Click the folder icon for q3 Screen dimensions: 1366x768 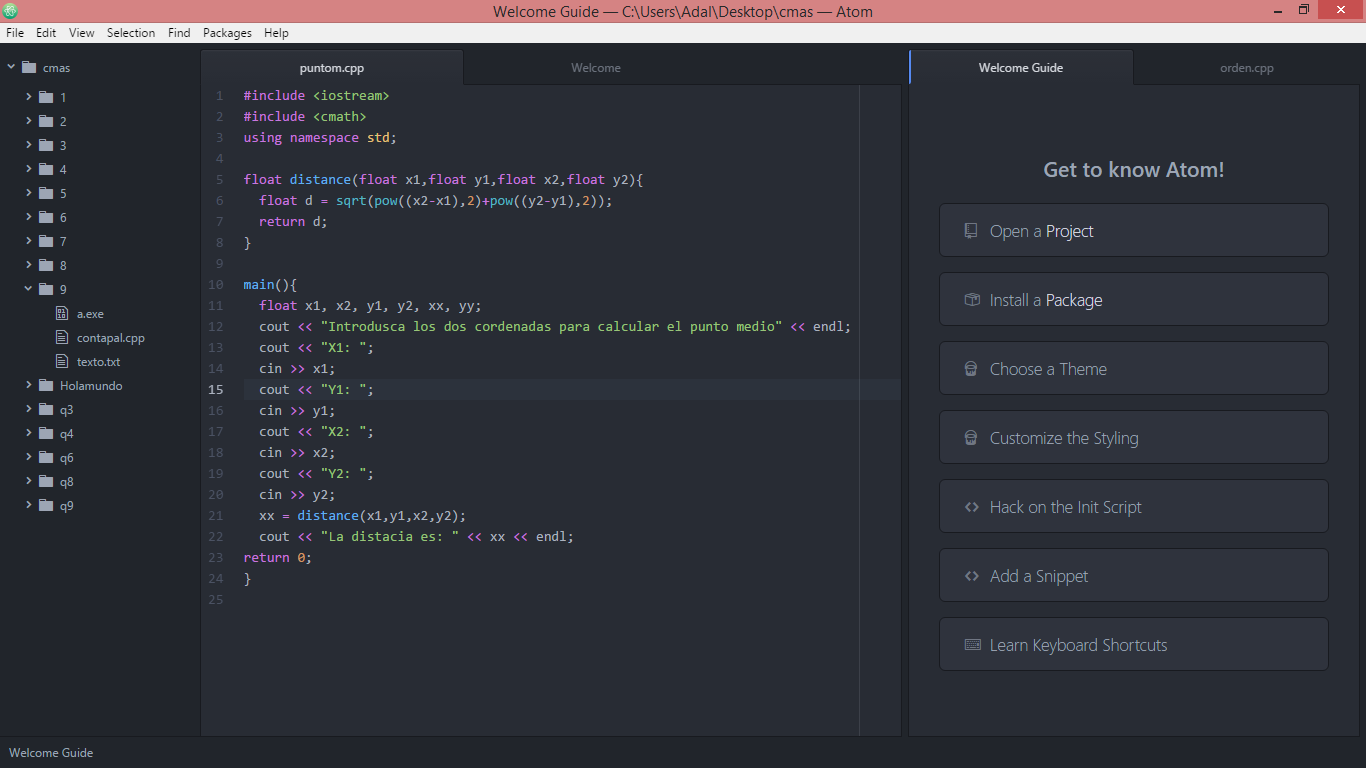(x=46, y=409)
